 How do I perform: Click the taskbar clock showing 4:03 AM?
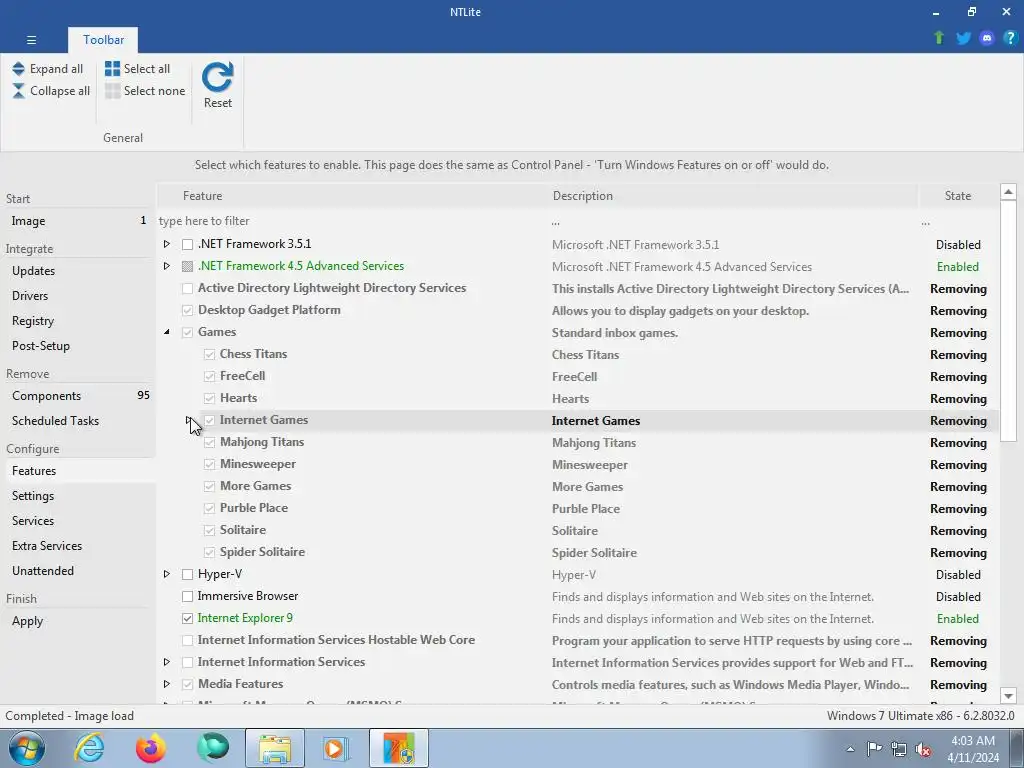[973, 749]
